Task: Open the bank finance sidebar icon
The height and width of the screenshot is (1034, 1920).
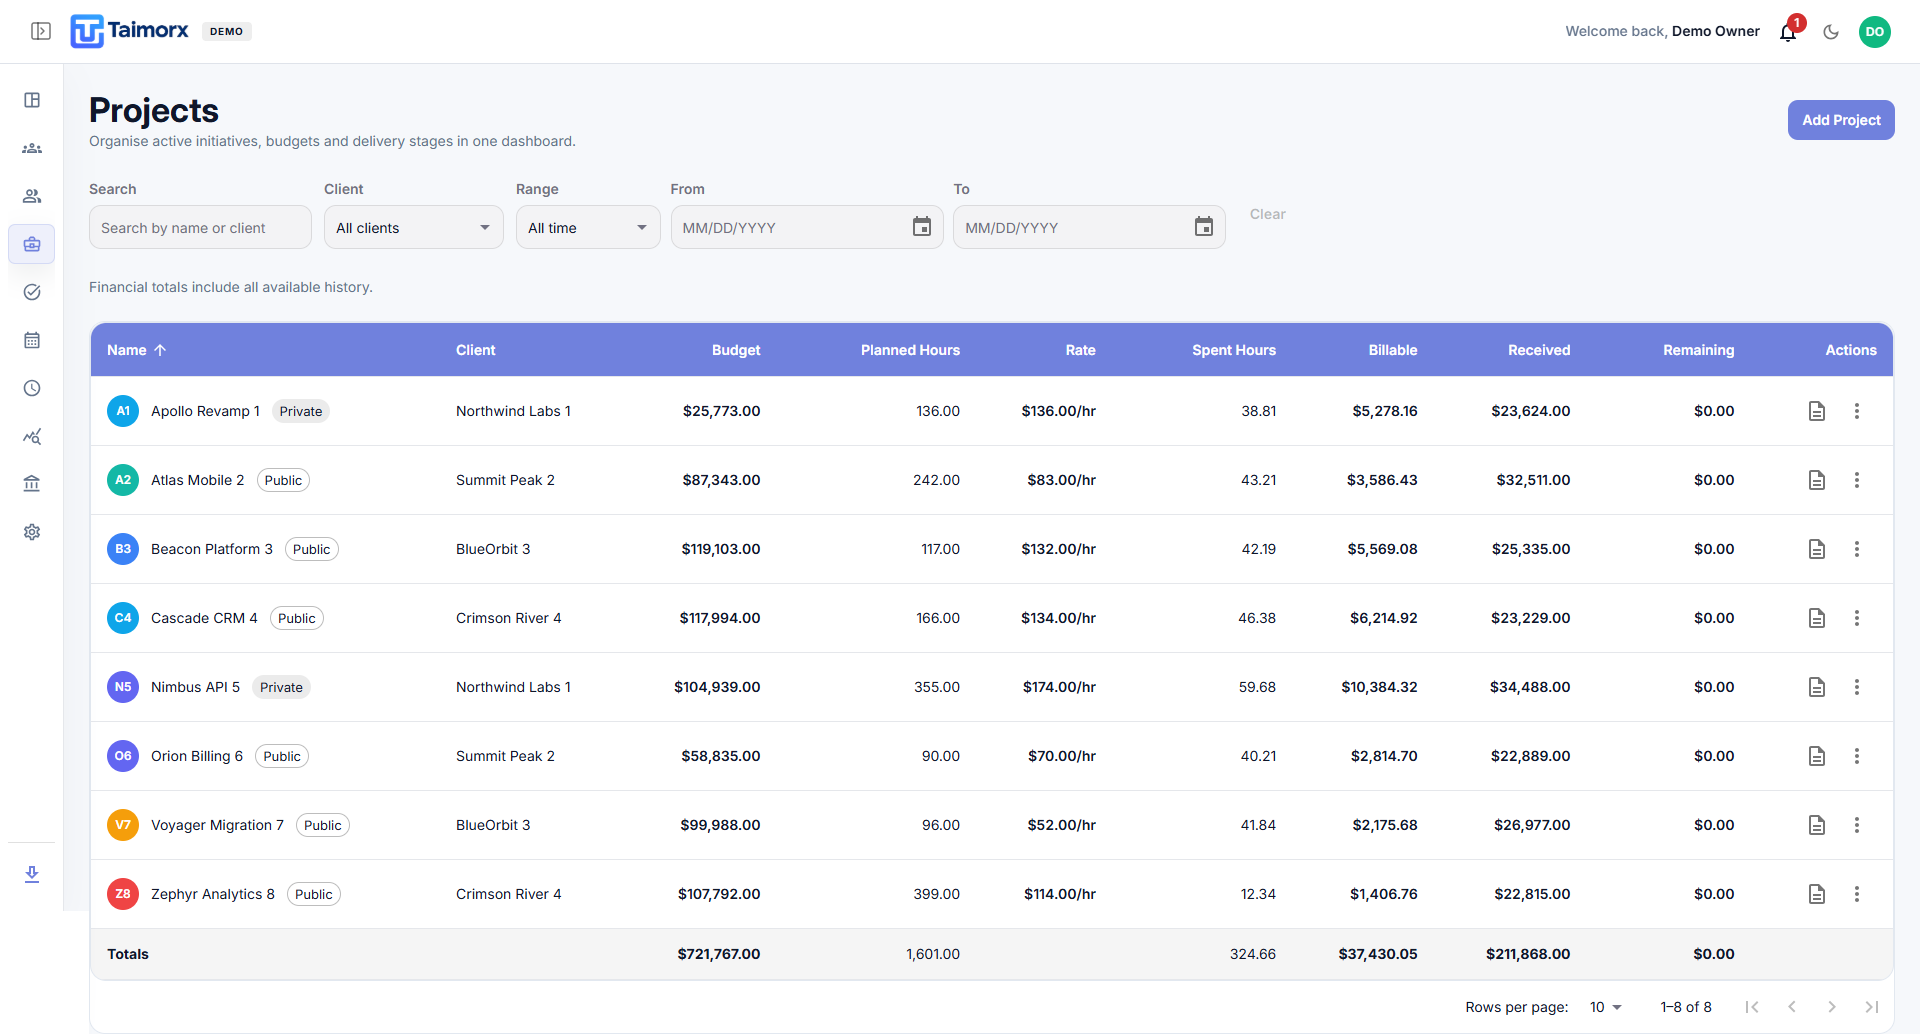Action: pos(32,484)
